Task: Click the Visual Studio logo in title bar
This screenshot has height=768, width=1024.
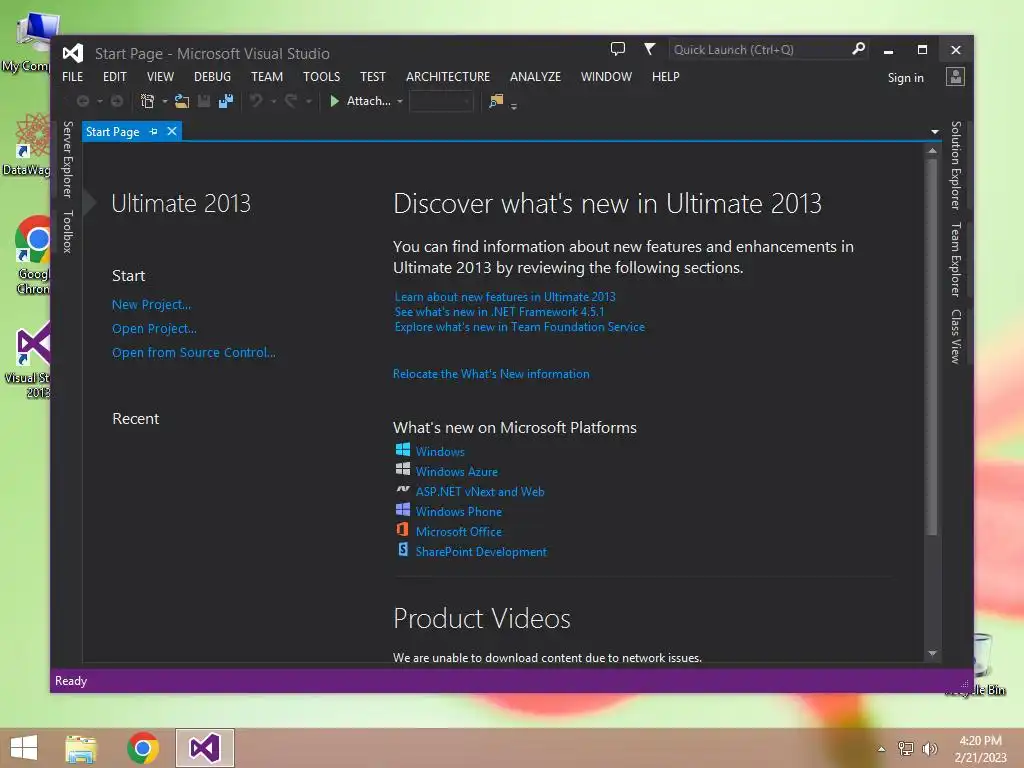Action: click(x=73, y=53)
